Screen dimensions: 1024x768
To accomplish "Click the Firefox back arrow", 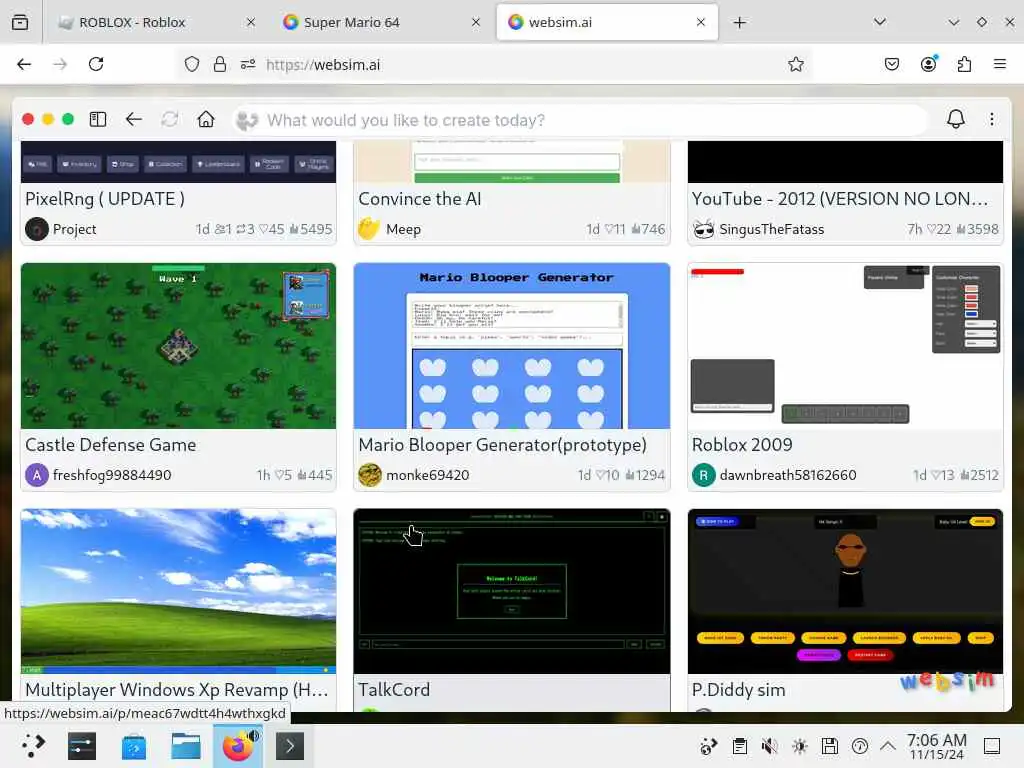I will click(24, 64).
